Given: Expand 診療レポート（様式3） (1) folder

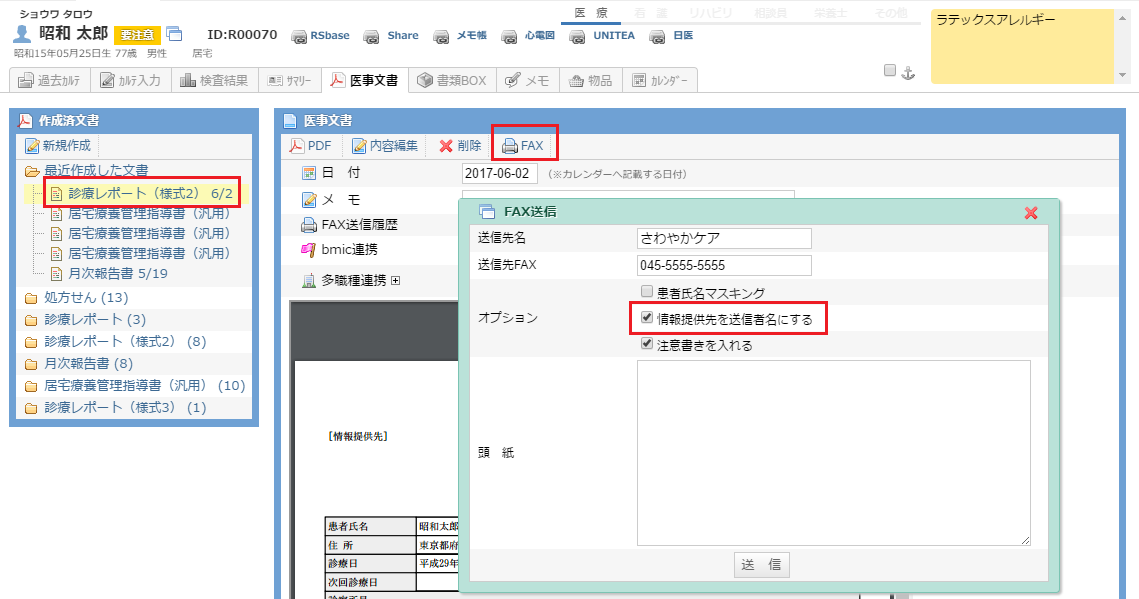Looking at the screenshot, I should 116,407.
